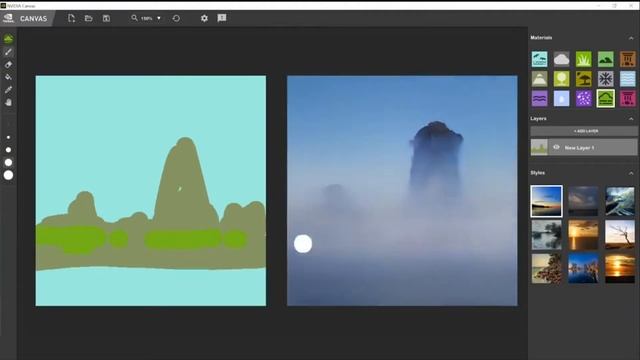Select the light blue Water waves material
This screenshot has height=360, width=640.
(628, 79)
